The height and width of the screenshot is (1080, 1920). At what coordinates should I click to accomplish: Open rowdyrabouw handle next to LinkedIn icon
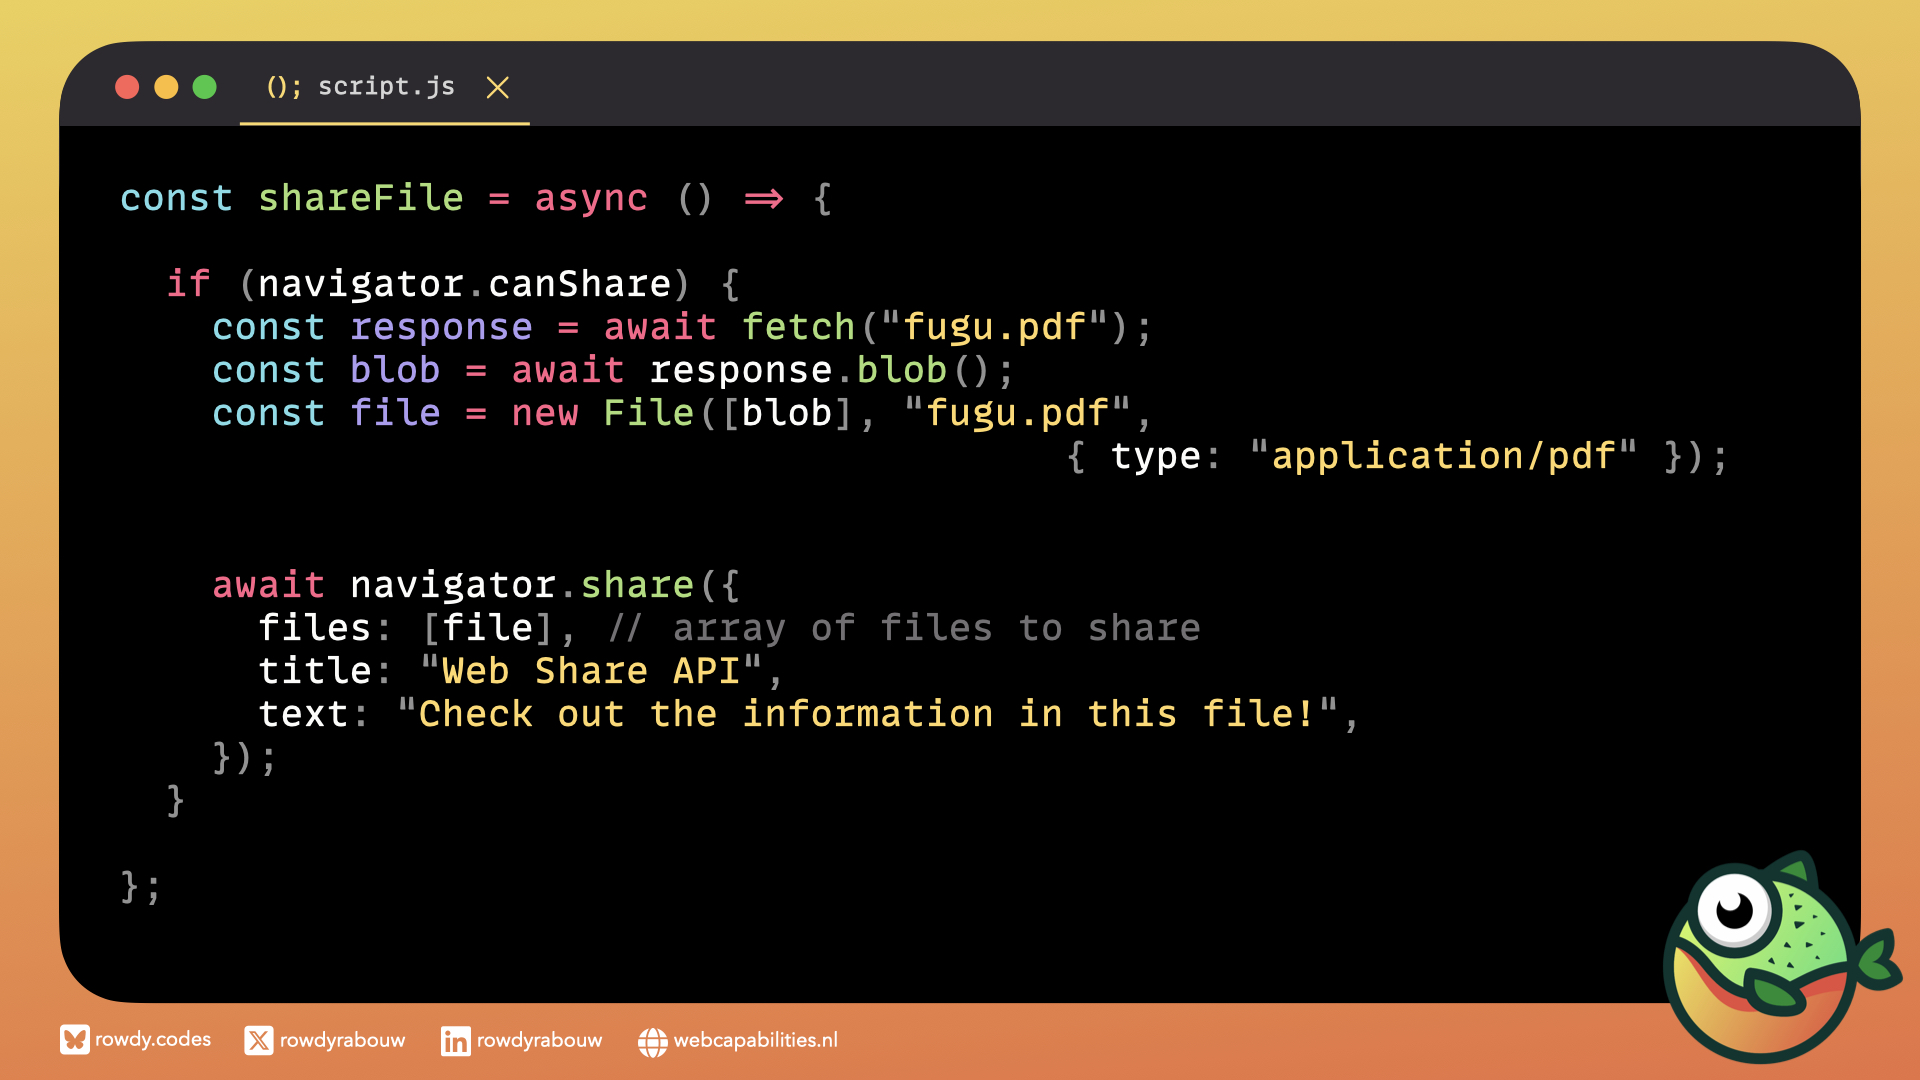click(x=539, y=1041)
